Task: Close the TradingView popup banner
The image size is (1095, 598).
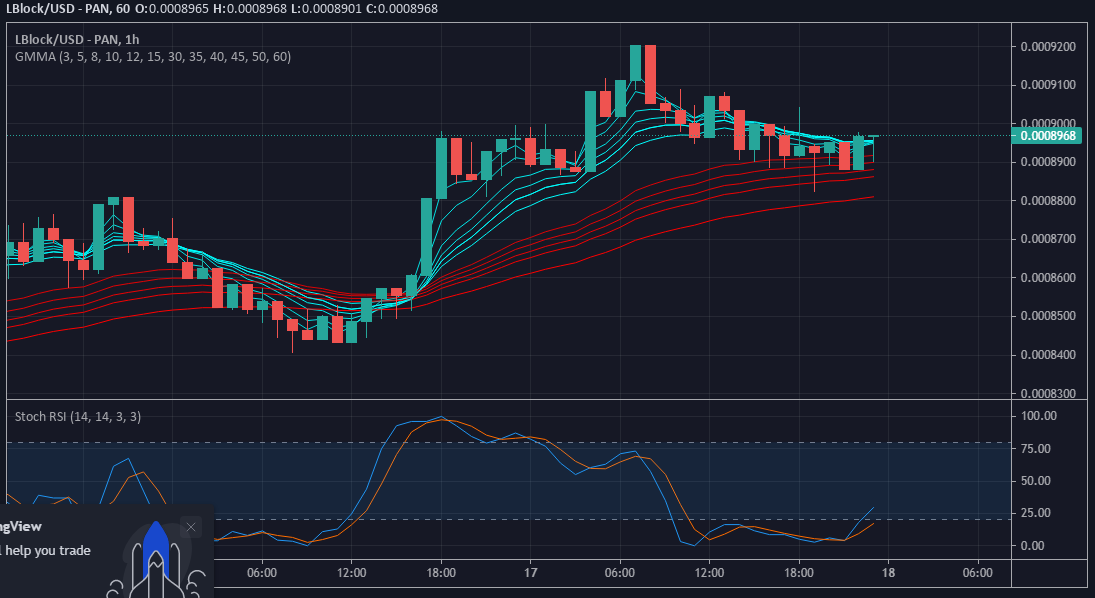Action: (x=191, y=527)
